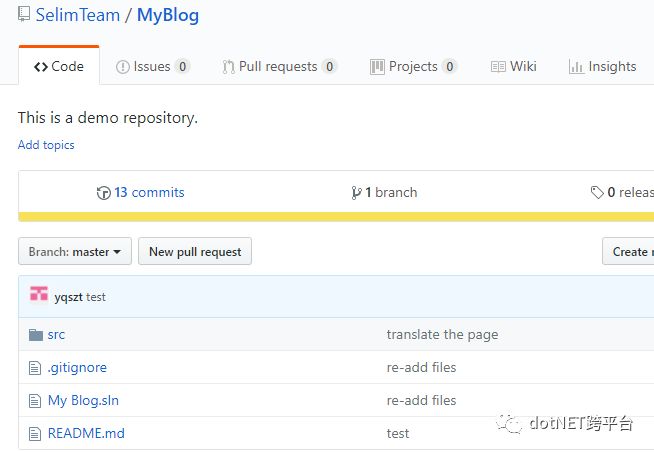Click the pull request branch icon
654x452 pixels.
(x=228, y=67)
